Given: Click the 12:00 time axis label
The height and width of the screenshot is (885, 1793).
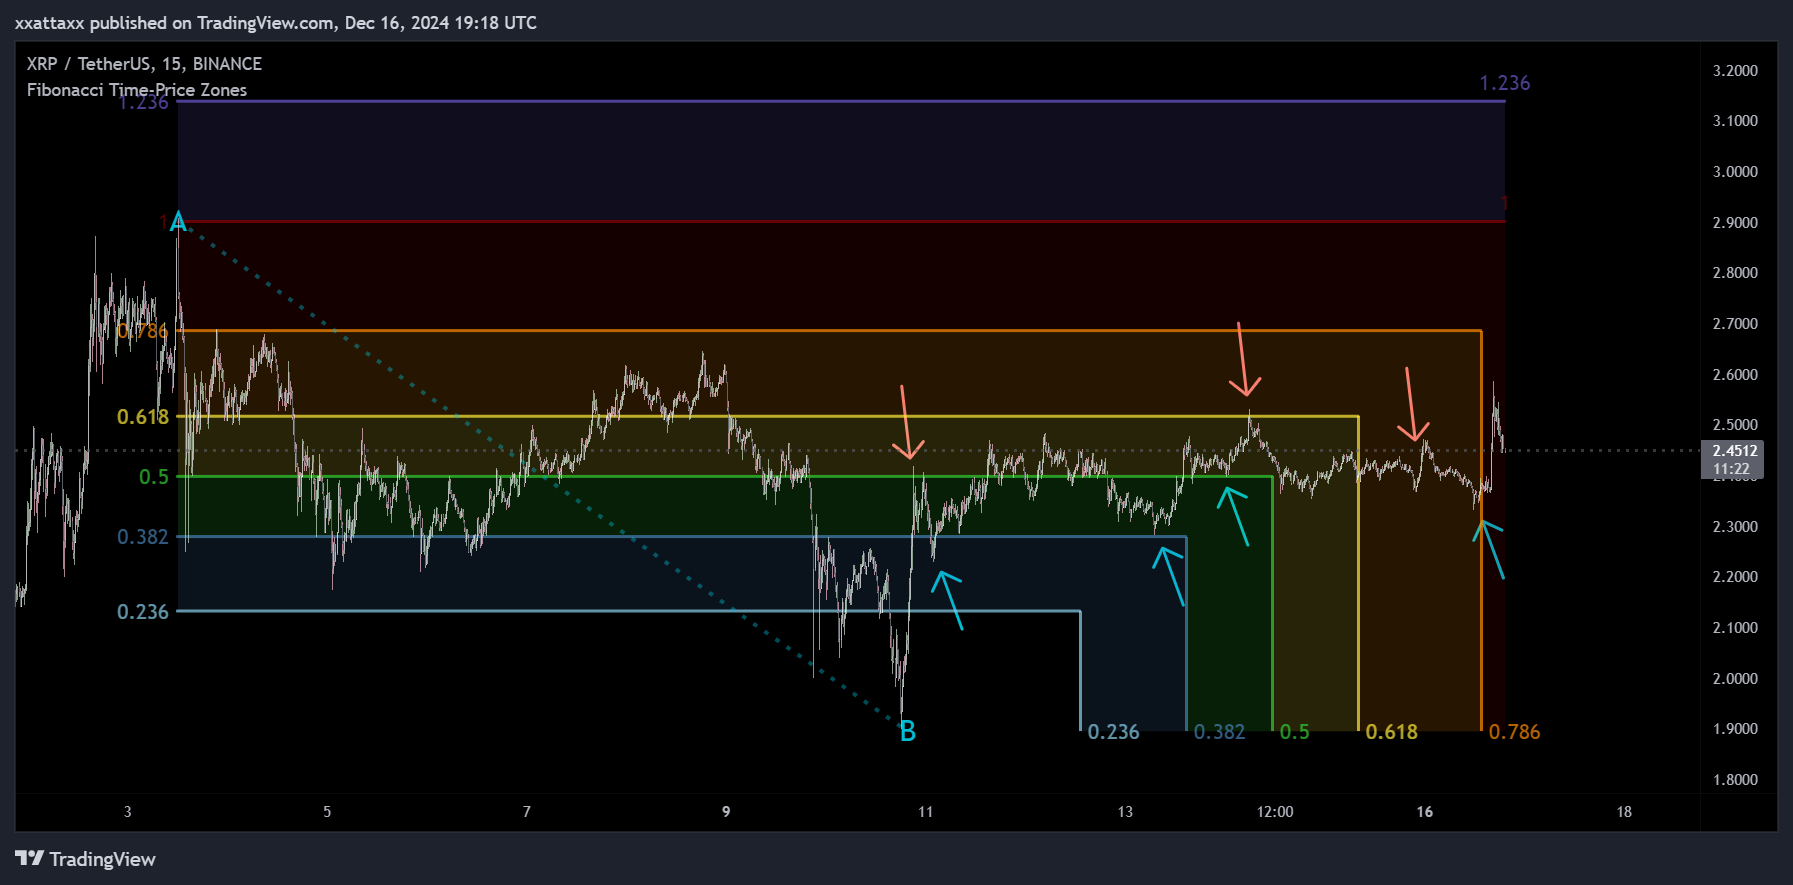Looking at the screenshot, I should tap(1275, 812).
